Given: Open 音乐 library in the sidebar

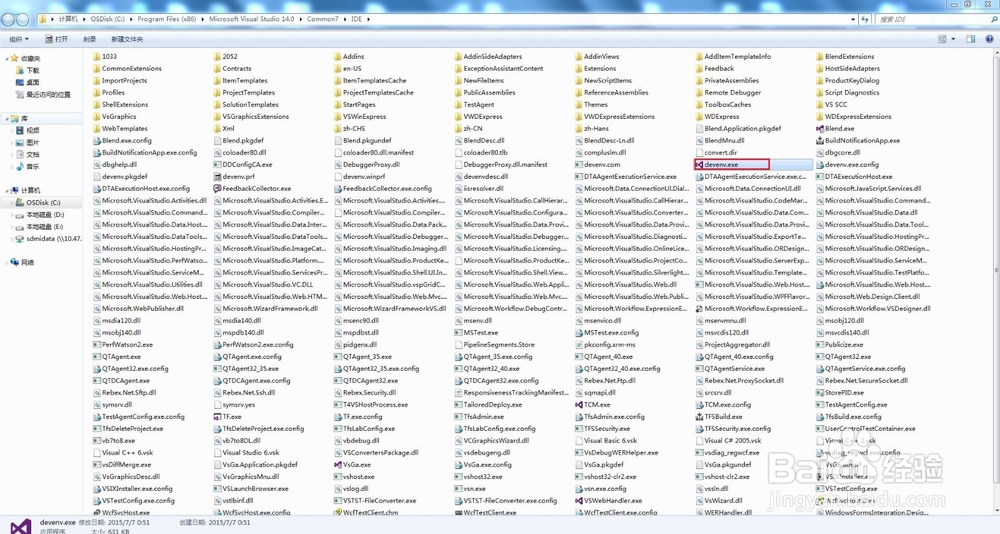Looking at the screenshot, I should [27, 167].
